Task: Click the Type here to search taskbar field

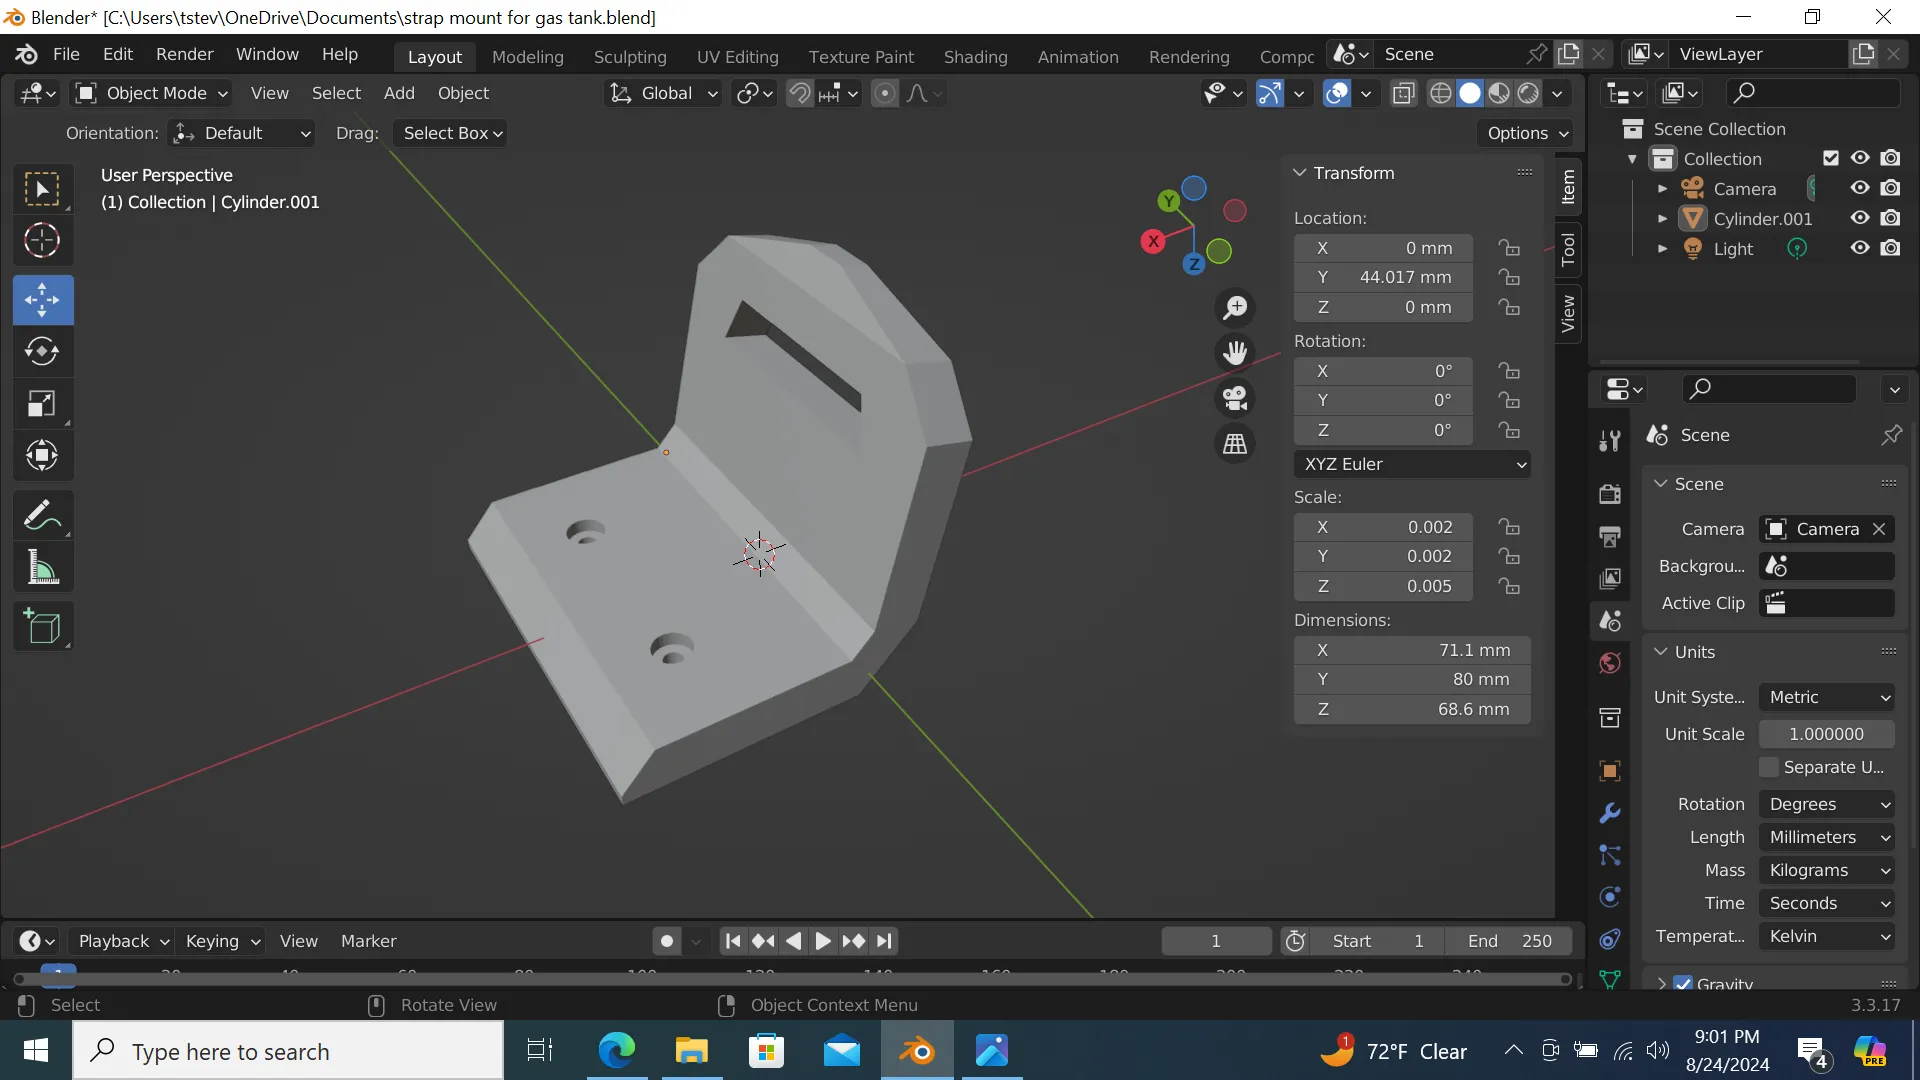Action: (x=290, y=1051)
